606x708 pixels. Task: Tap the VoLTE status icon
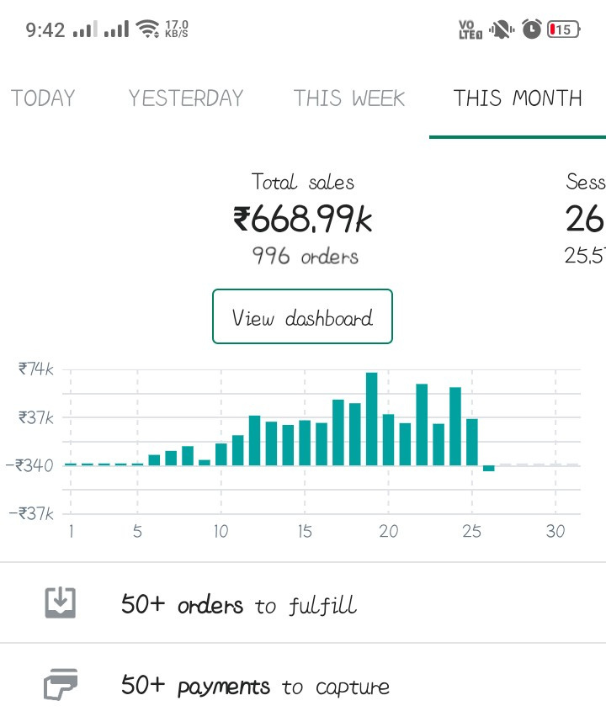(x=469, y=29)
